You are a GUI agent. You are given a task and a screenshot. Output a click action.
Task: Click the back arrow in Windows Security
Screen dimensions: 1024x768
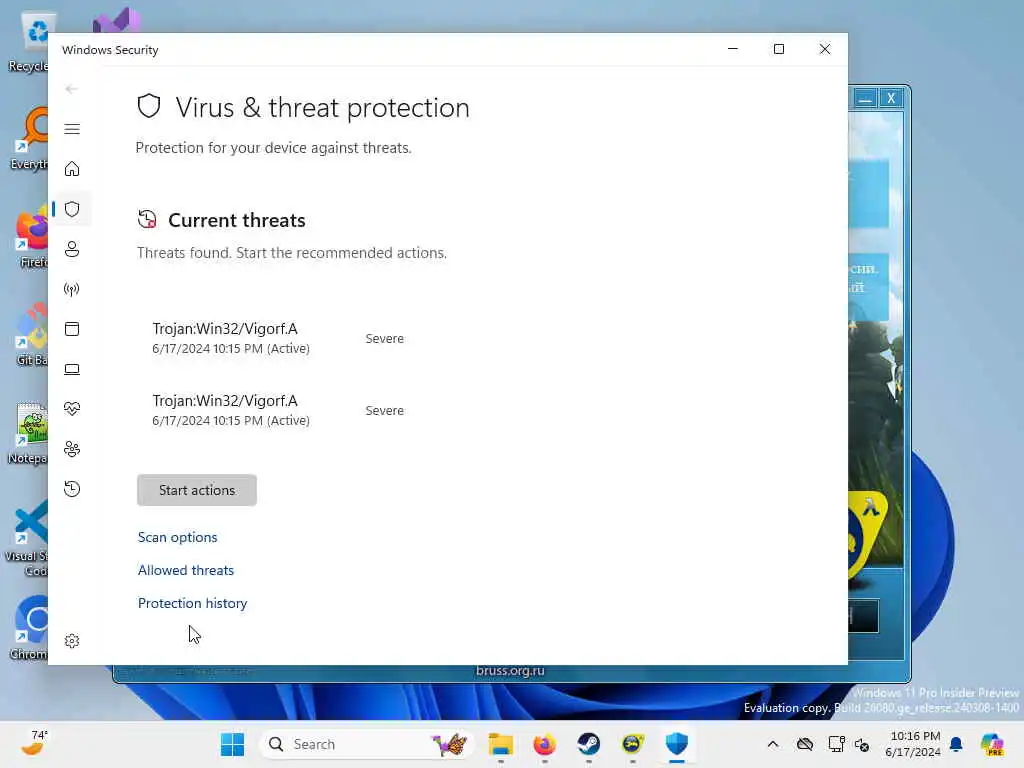(x=72, y=89)
